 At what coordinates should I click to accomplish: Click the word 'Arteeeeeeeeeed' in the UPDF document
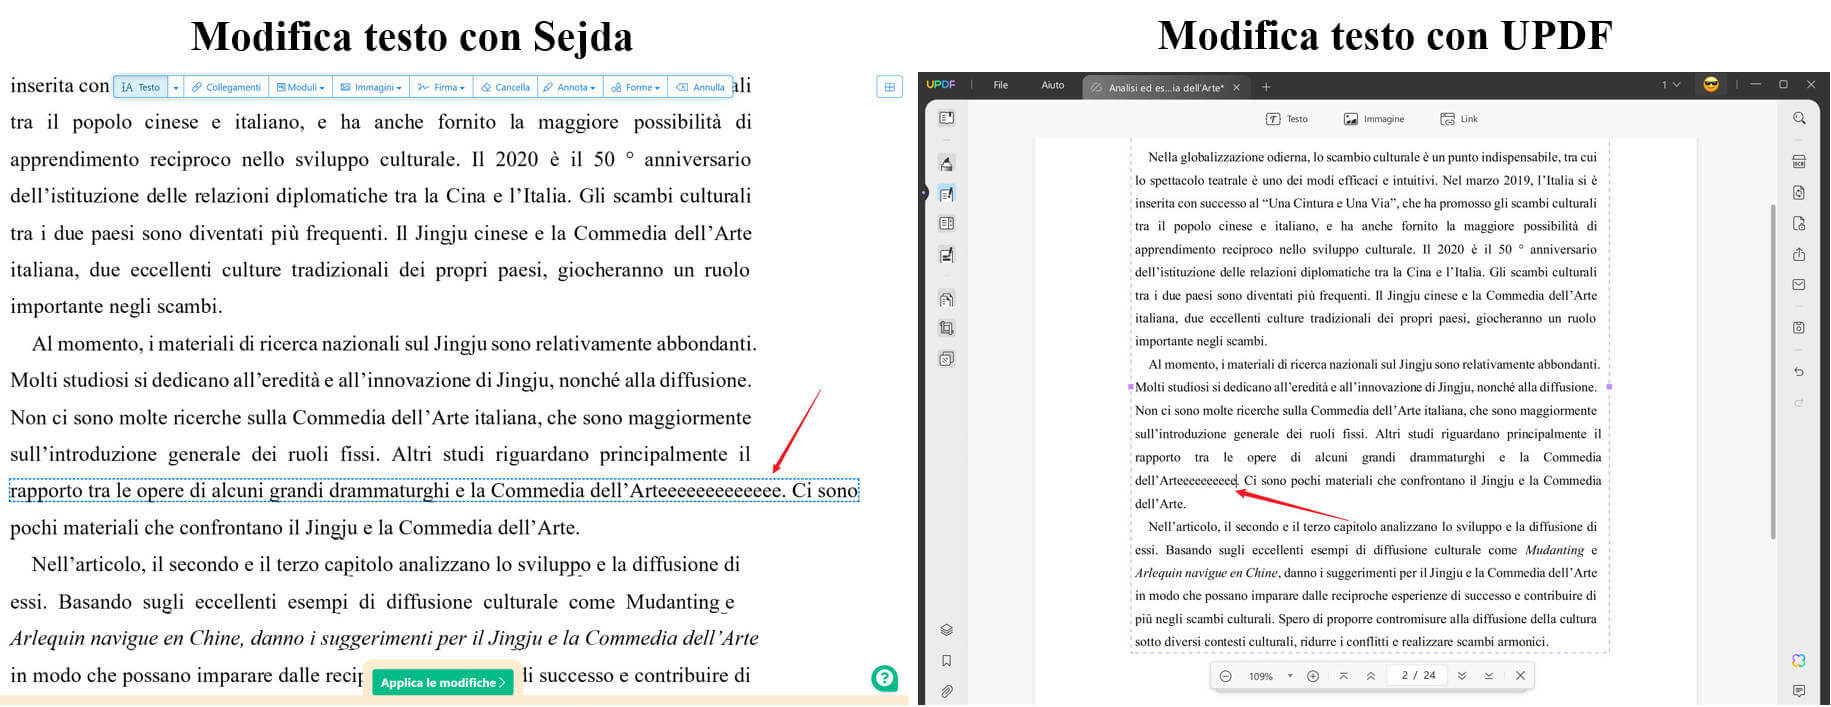(x=1186, y=481)
